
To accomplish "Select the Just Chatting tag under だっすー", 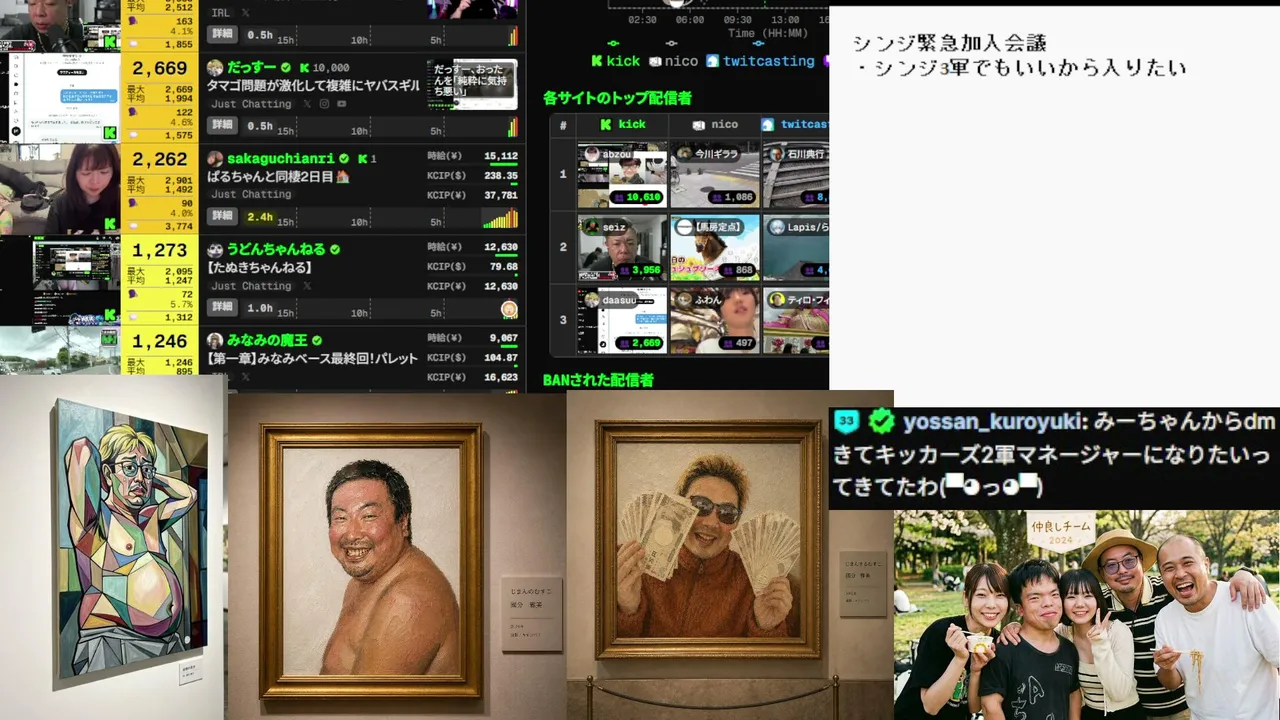I will 251,104.
